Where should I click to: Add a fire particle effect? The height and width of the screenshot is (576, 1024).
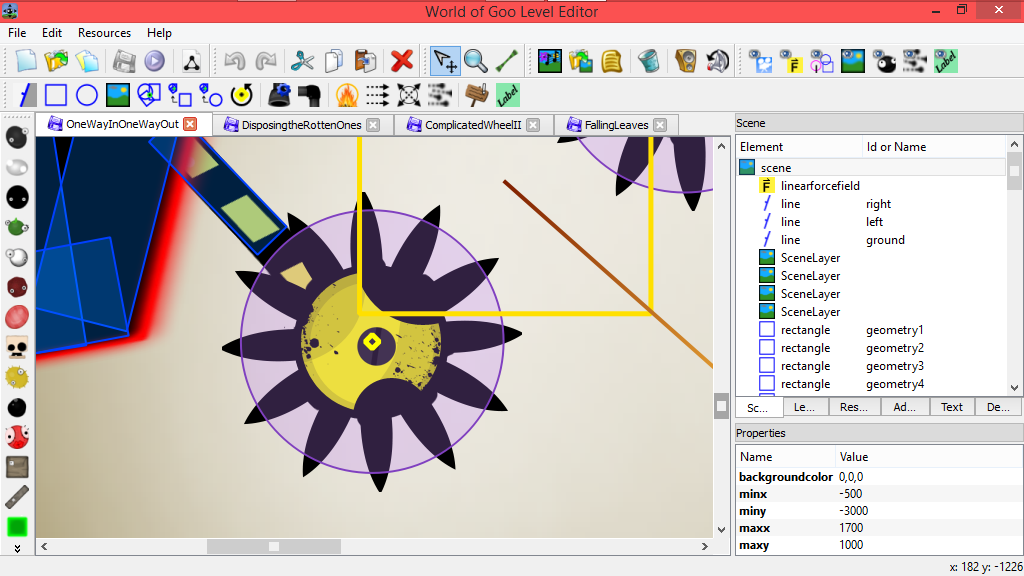coord(347,95)
